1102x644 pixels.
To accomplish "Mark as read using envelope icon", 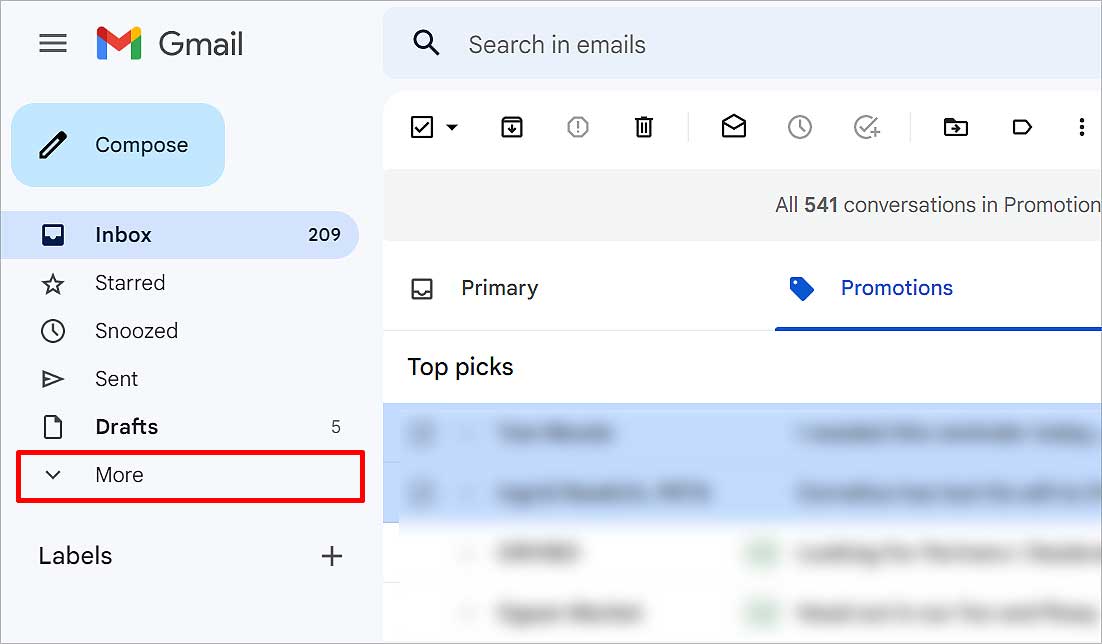I will [734, 127].
